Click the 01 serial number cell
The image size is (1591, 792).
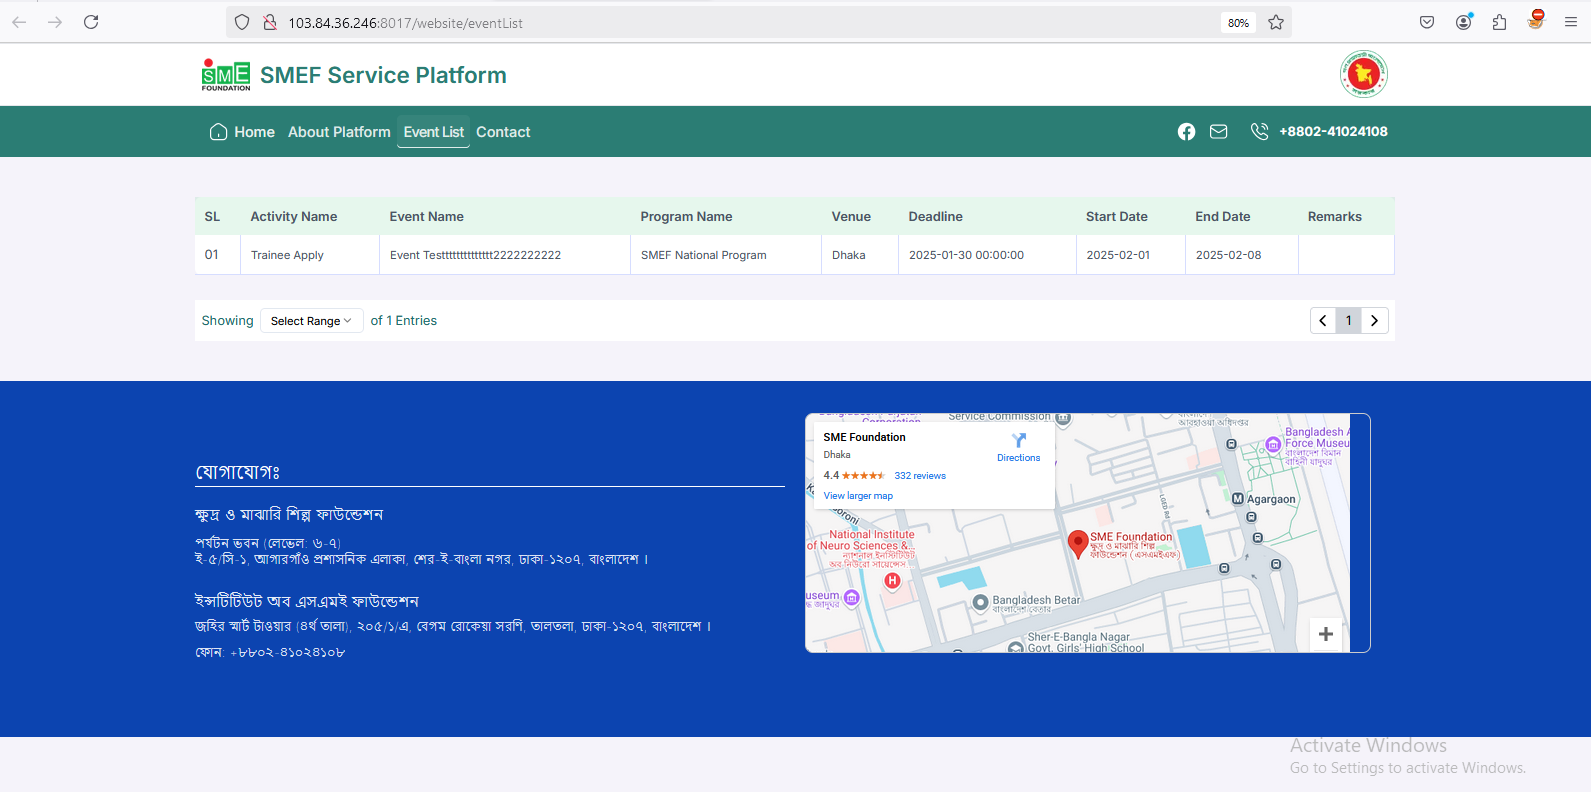click(x=218, y=255)
